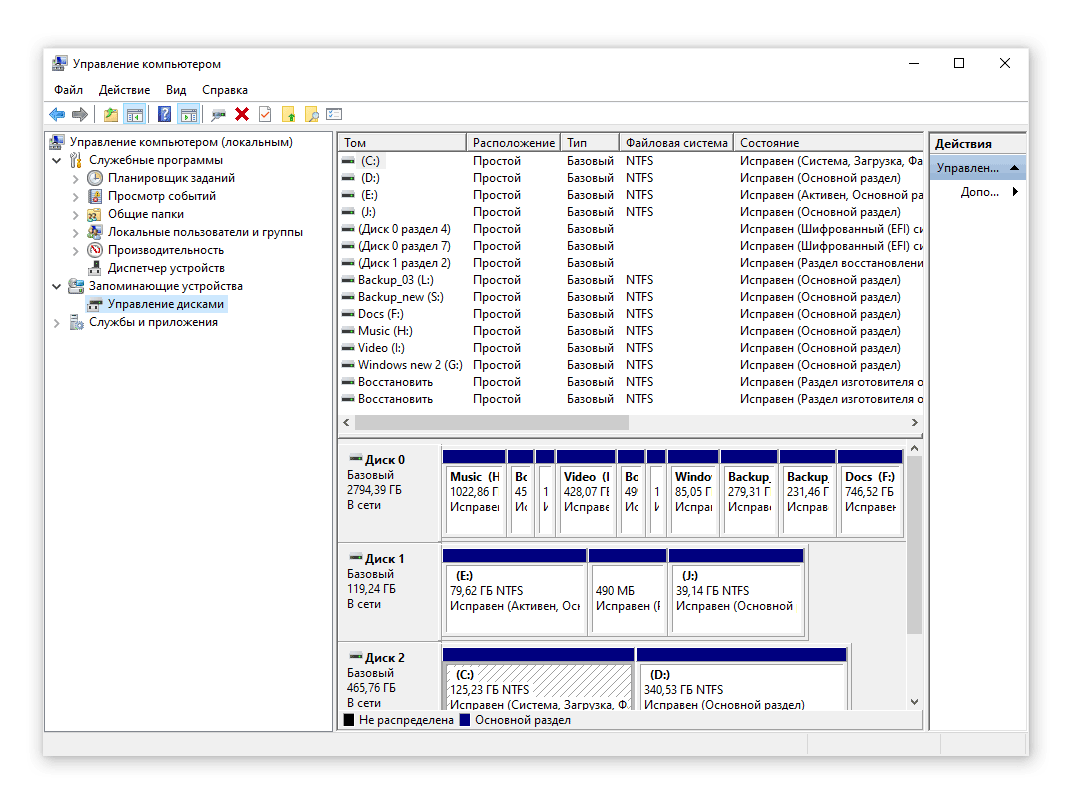Open the Вид menu
Image resolution: width=1079 pixels, height=805 pixels.
[176, 90]
